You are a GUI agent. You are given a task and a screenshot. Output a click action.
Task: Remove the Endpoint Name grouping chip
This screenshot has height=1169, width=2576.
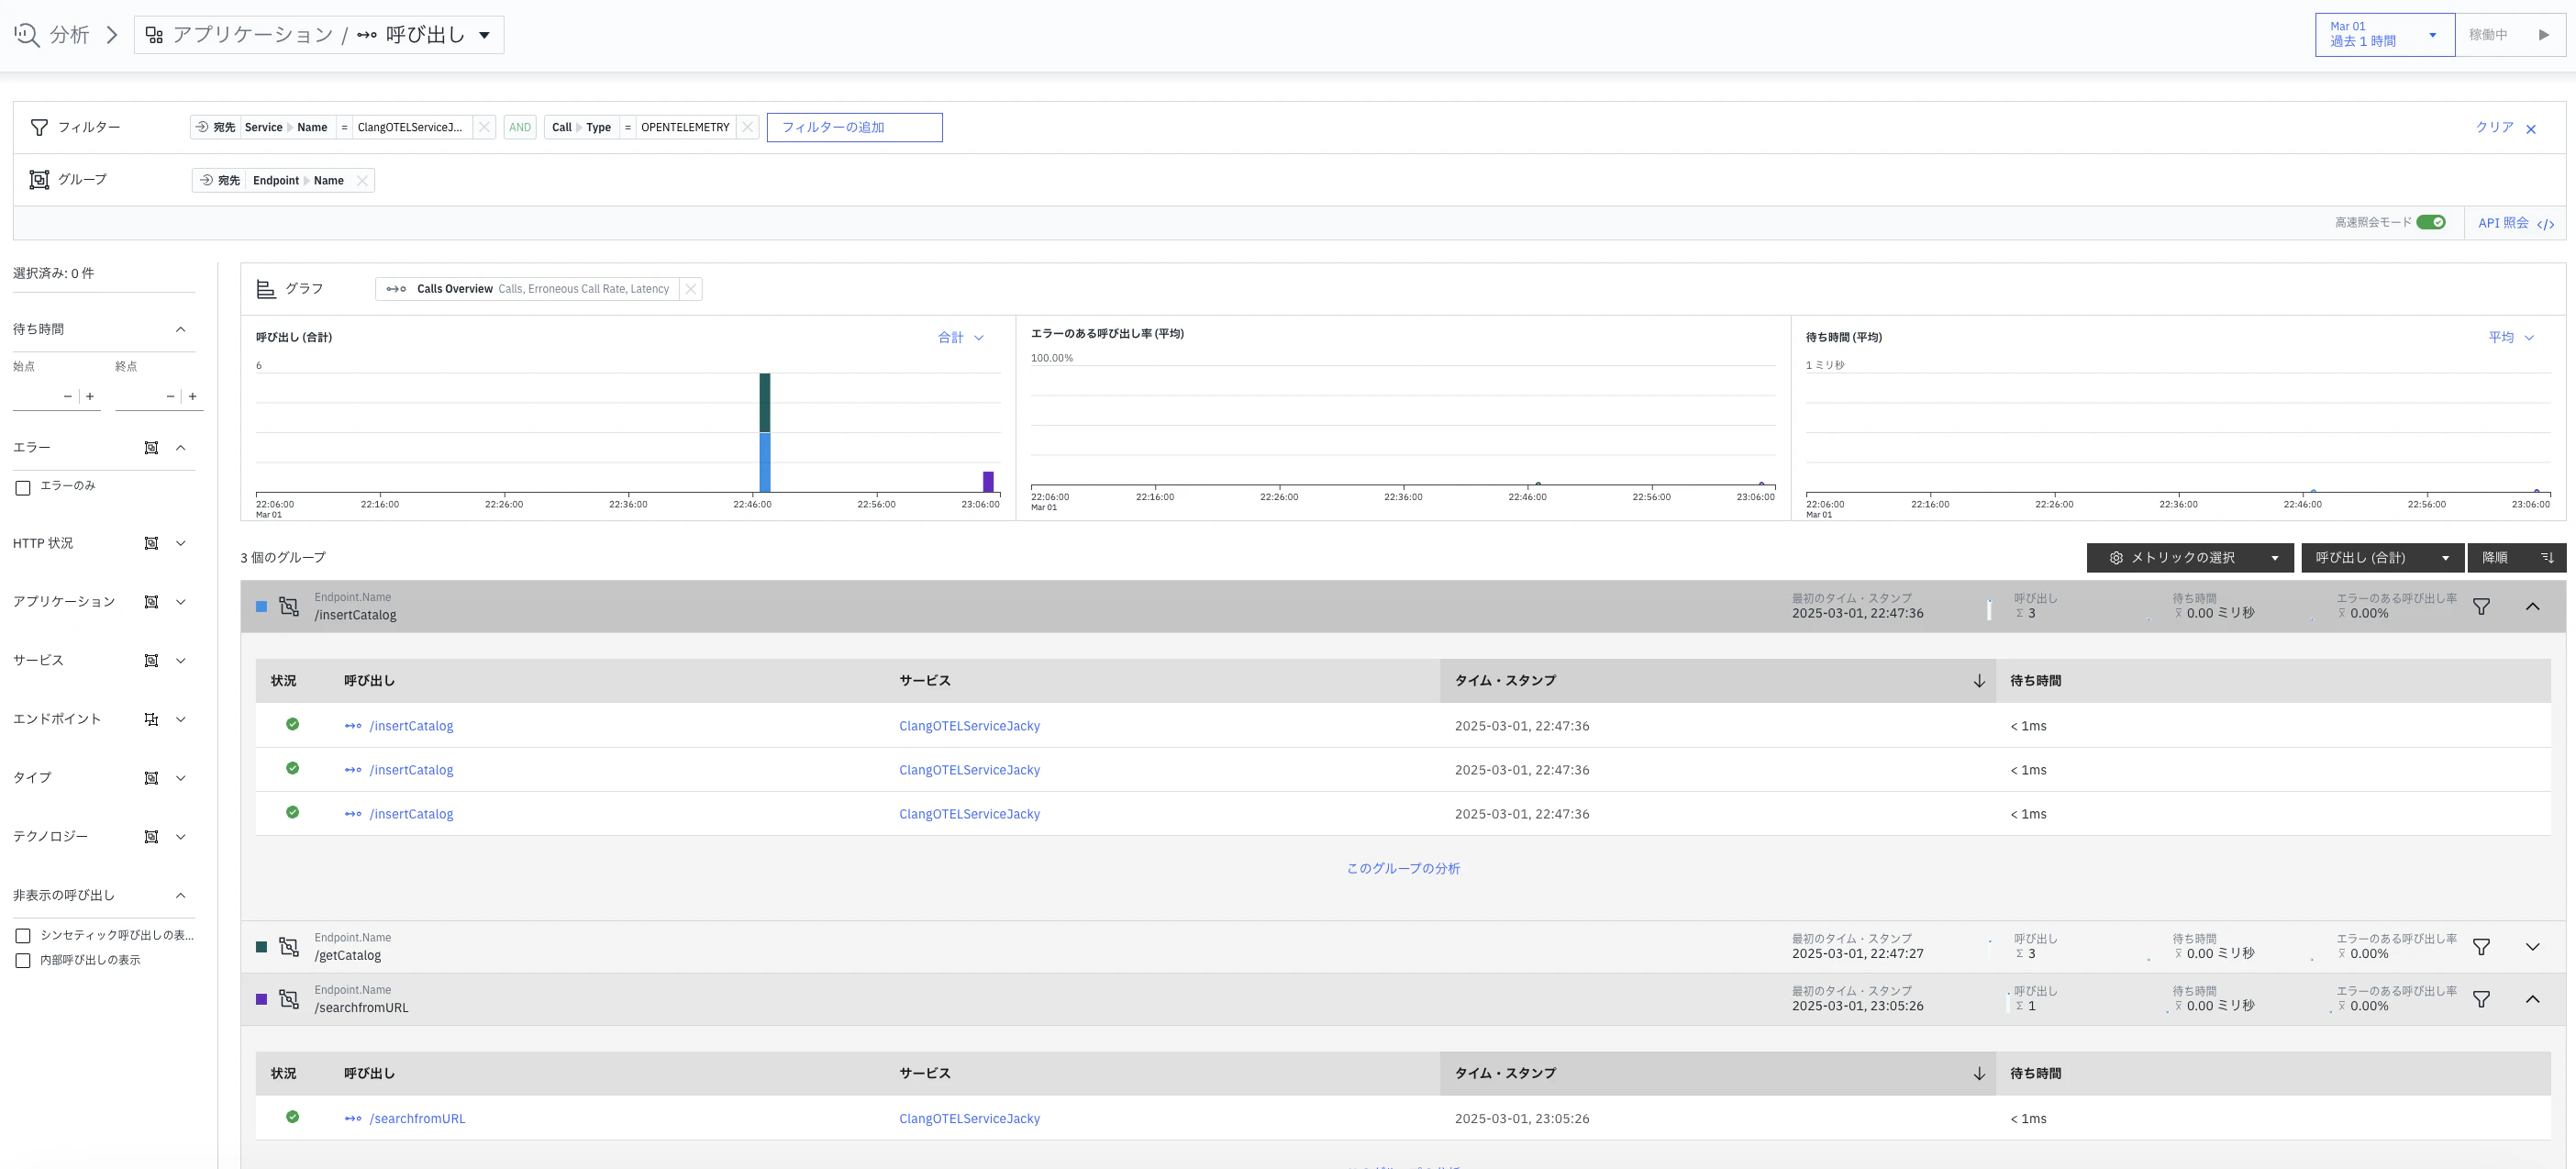pyautogui.click(x=362, y=181)
